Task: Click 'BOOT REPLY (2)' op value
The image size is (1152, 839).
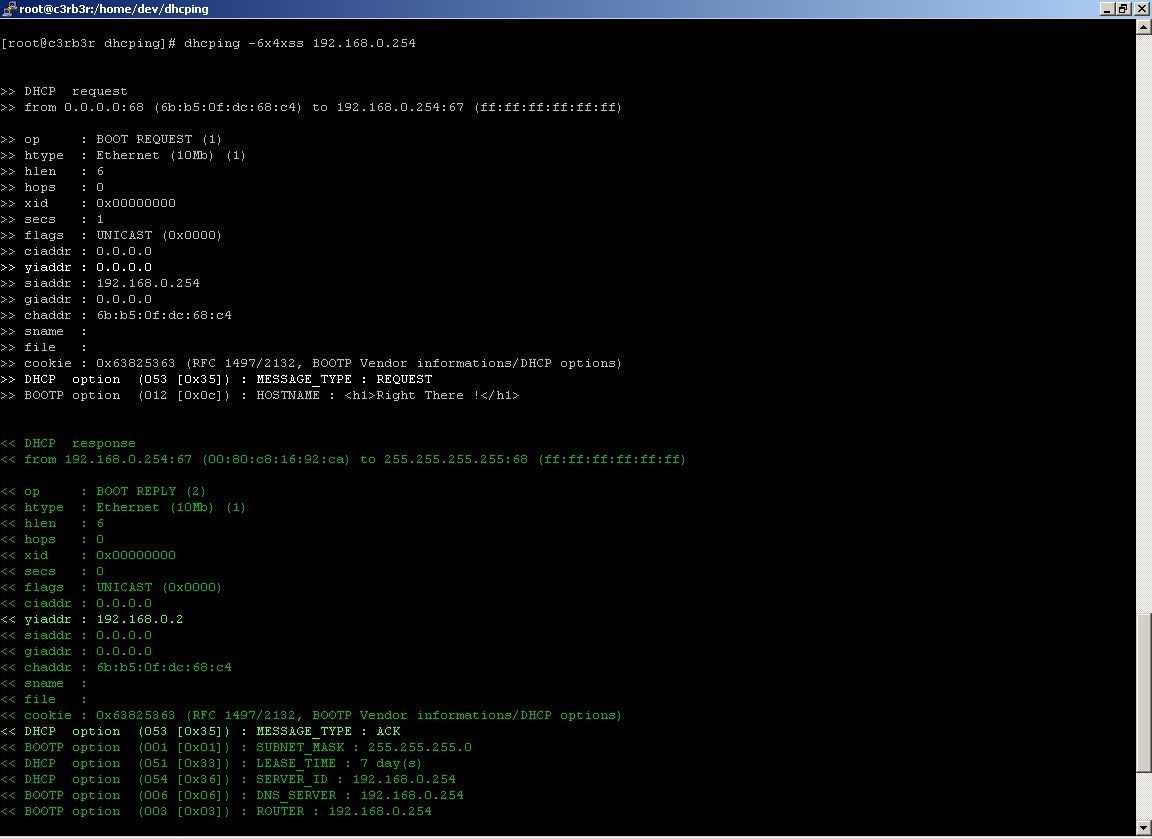Action: [x=151, y=491]
